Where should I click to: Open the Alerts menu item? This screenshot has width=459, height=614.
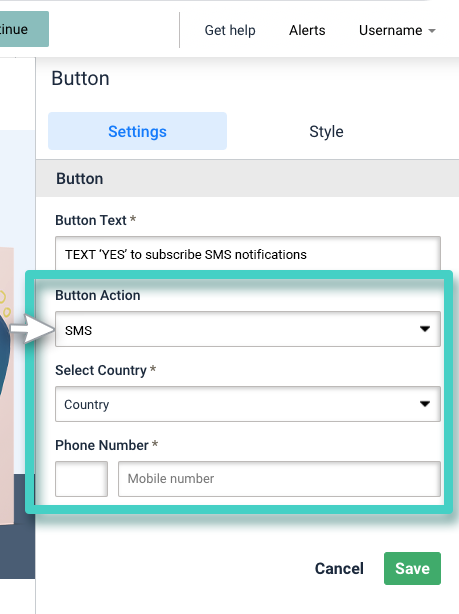307,30
